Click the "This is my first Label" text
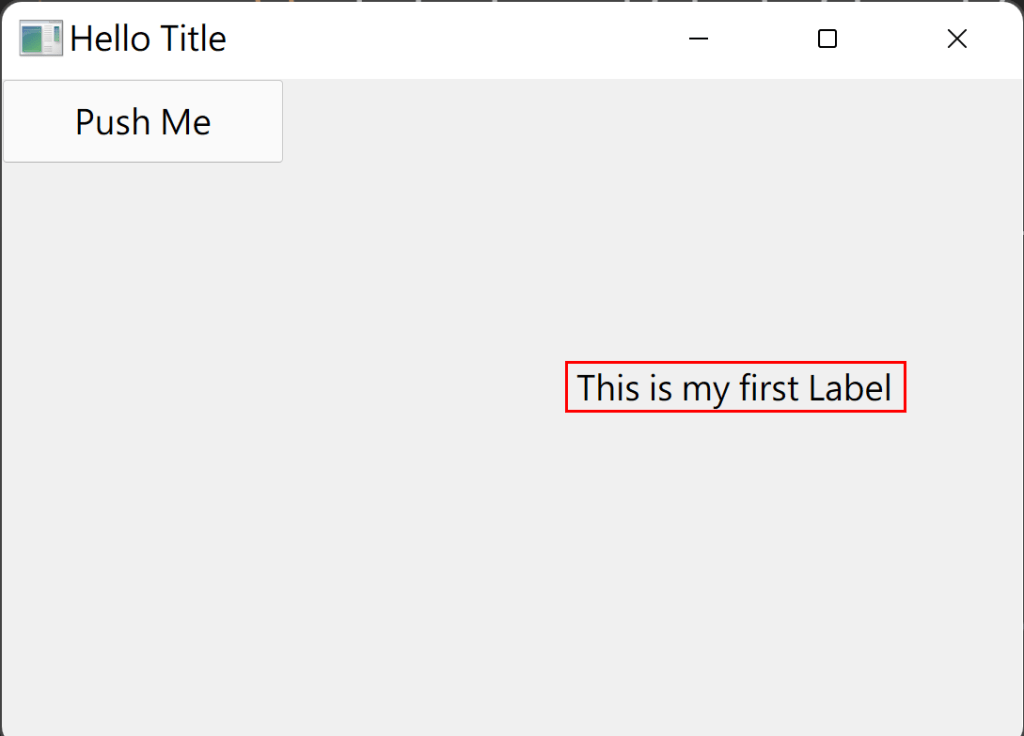Image resolution: width=1024 pixels, height=736 pixels. click(735, 387)
